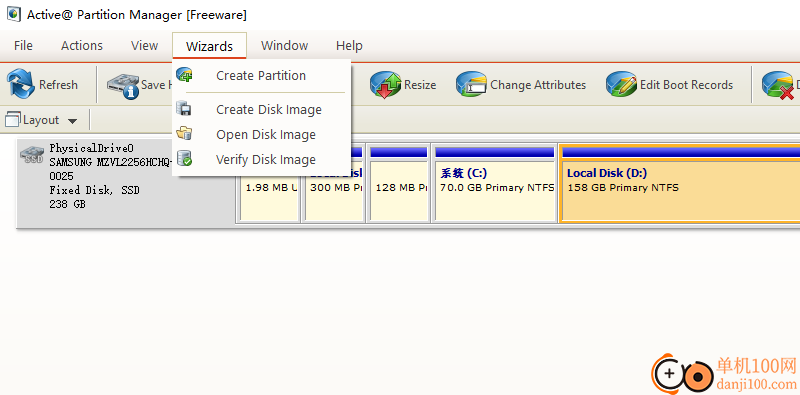800x395 pixels.
Task: Click the Resize toolbar label
Action: [x=420, y=85]
